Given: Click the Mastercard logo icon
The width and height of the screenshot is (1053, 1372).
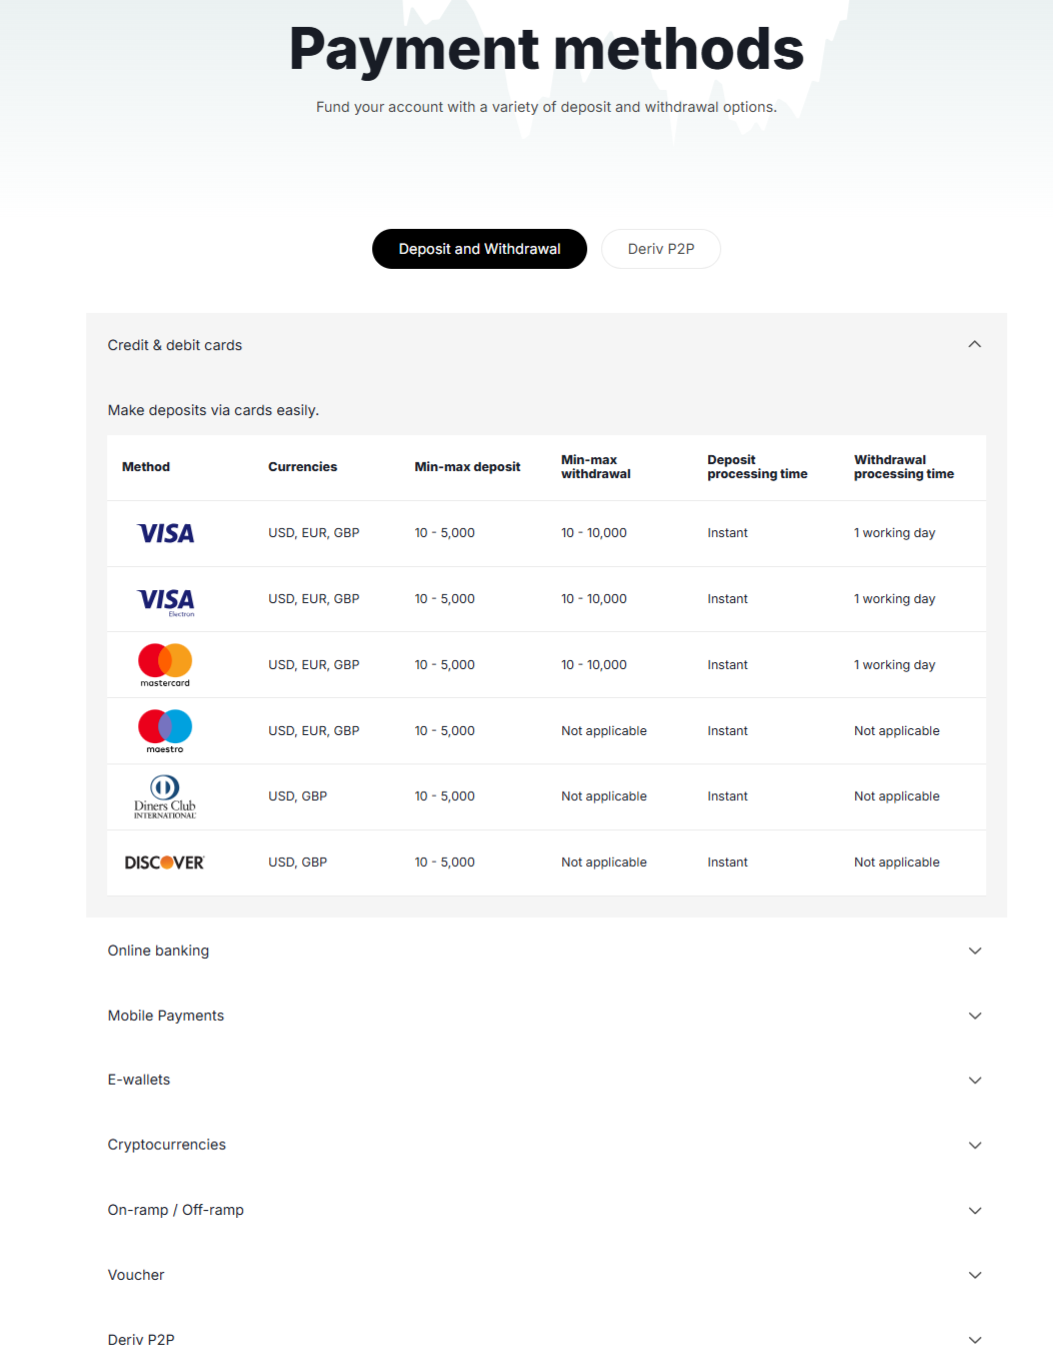Looking at the screenshot, I should click(165, 665).
